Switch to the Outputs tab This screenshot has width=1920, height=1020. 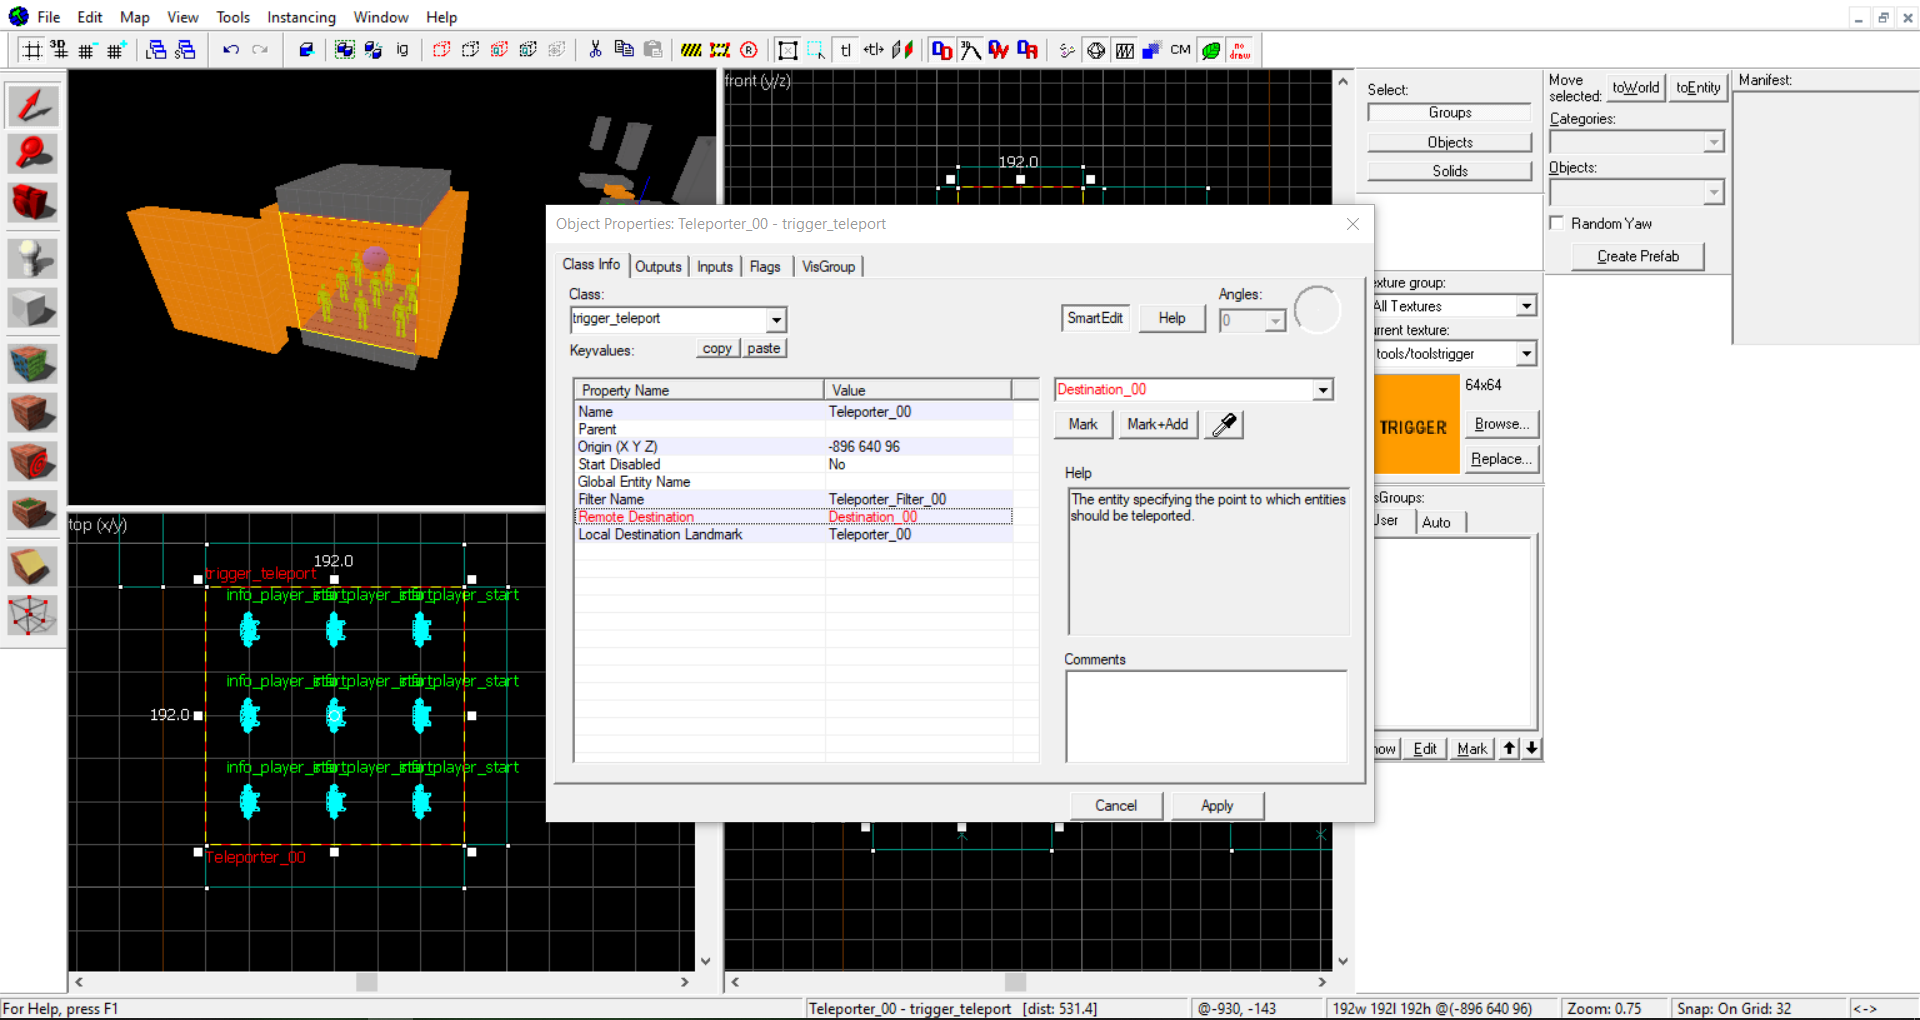pyautogui.click(x=658, y=267)
